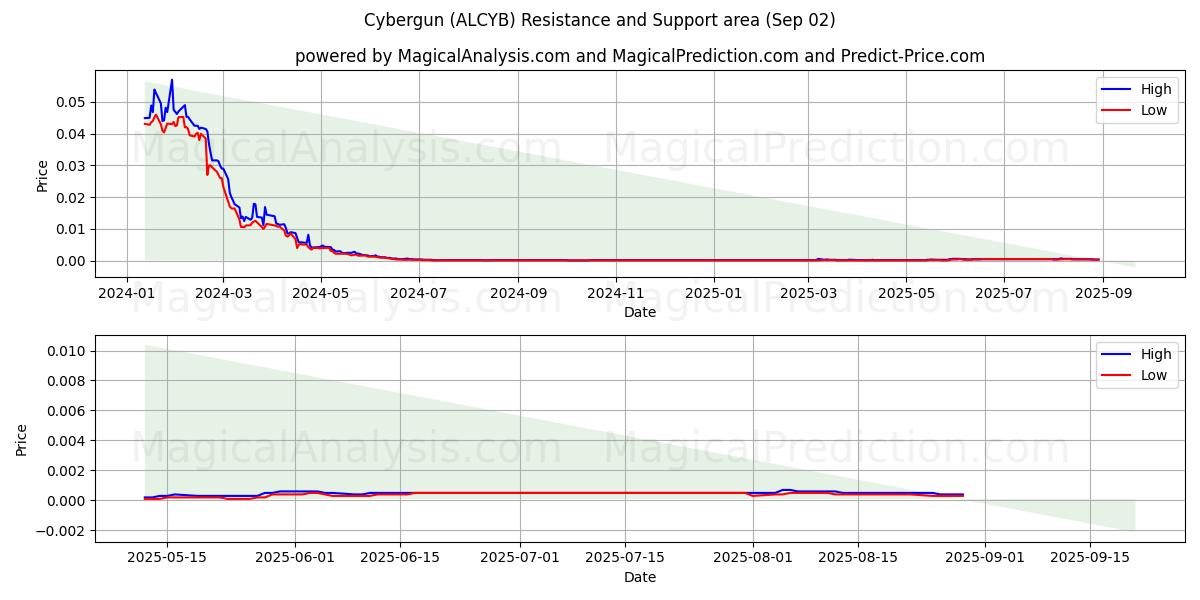Click the '2024-09' x-axis label in the top chart

(x=518, y=293)
